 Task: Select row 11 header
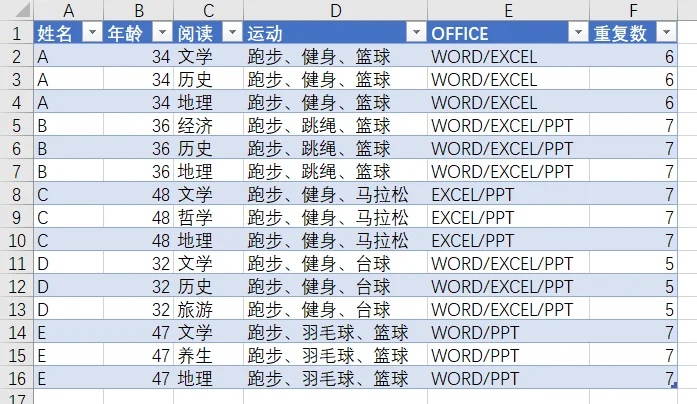[x=16, y=263]
